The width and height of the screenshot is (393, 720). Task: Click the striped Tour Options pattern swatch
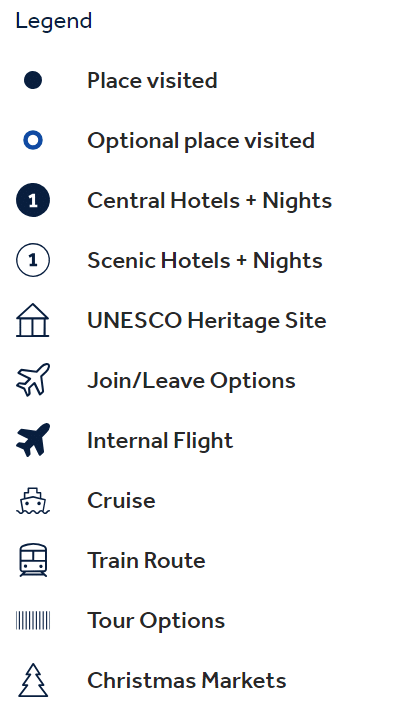(x=33, y=620)
